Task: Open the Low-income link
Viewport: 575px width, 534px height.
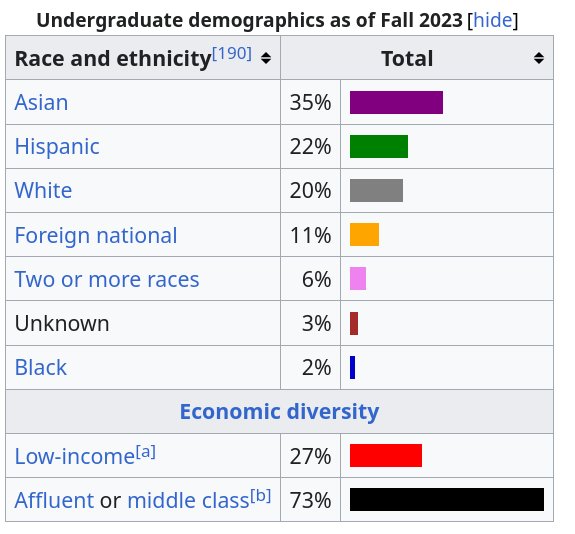Action: (75, 457)
